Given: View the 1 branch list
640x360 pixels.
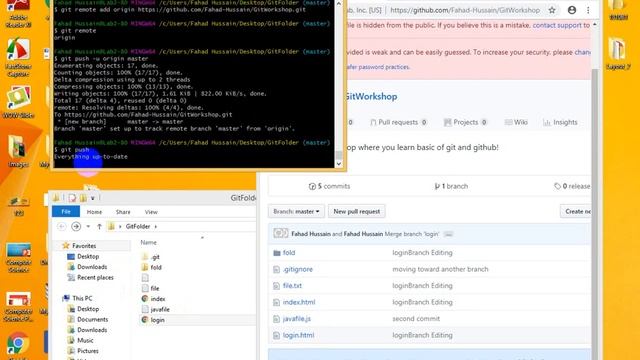Looking at the screenshot, I should pyautogui.click(x=451, y=186).
